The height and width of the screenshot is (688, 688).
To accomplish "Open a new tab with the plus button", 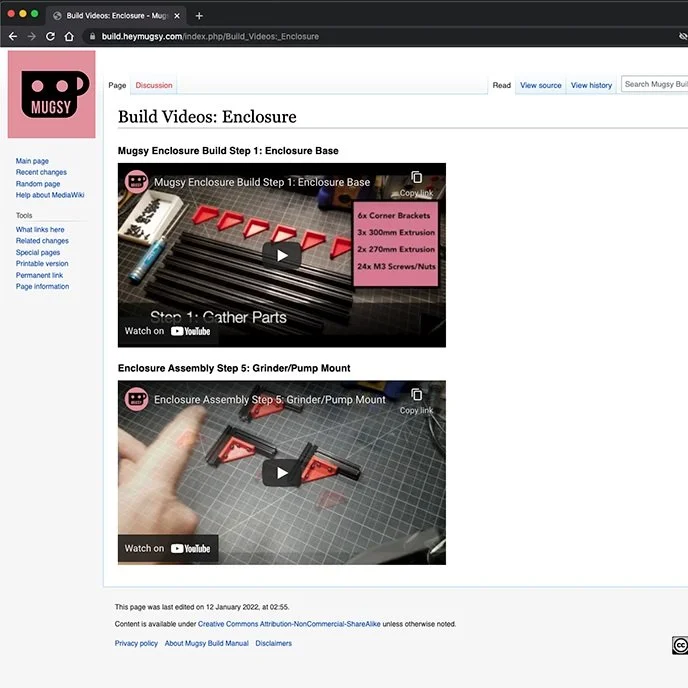I will (199, 16).
